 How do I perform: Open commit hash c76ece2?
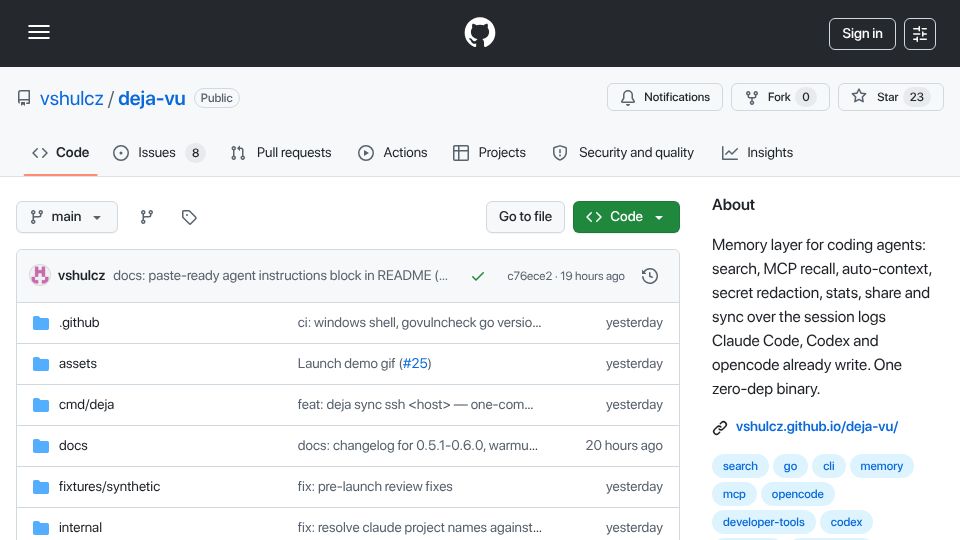pyautogui.click(x=530, y=276)
